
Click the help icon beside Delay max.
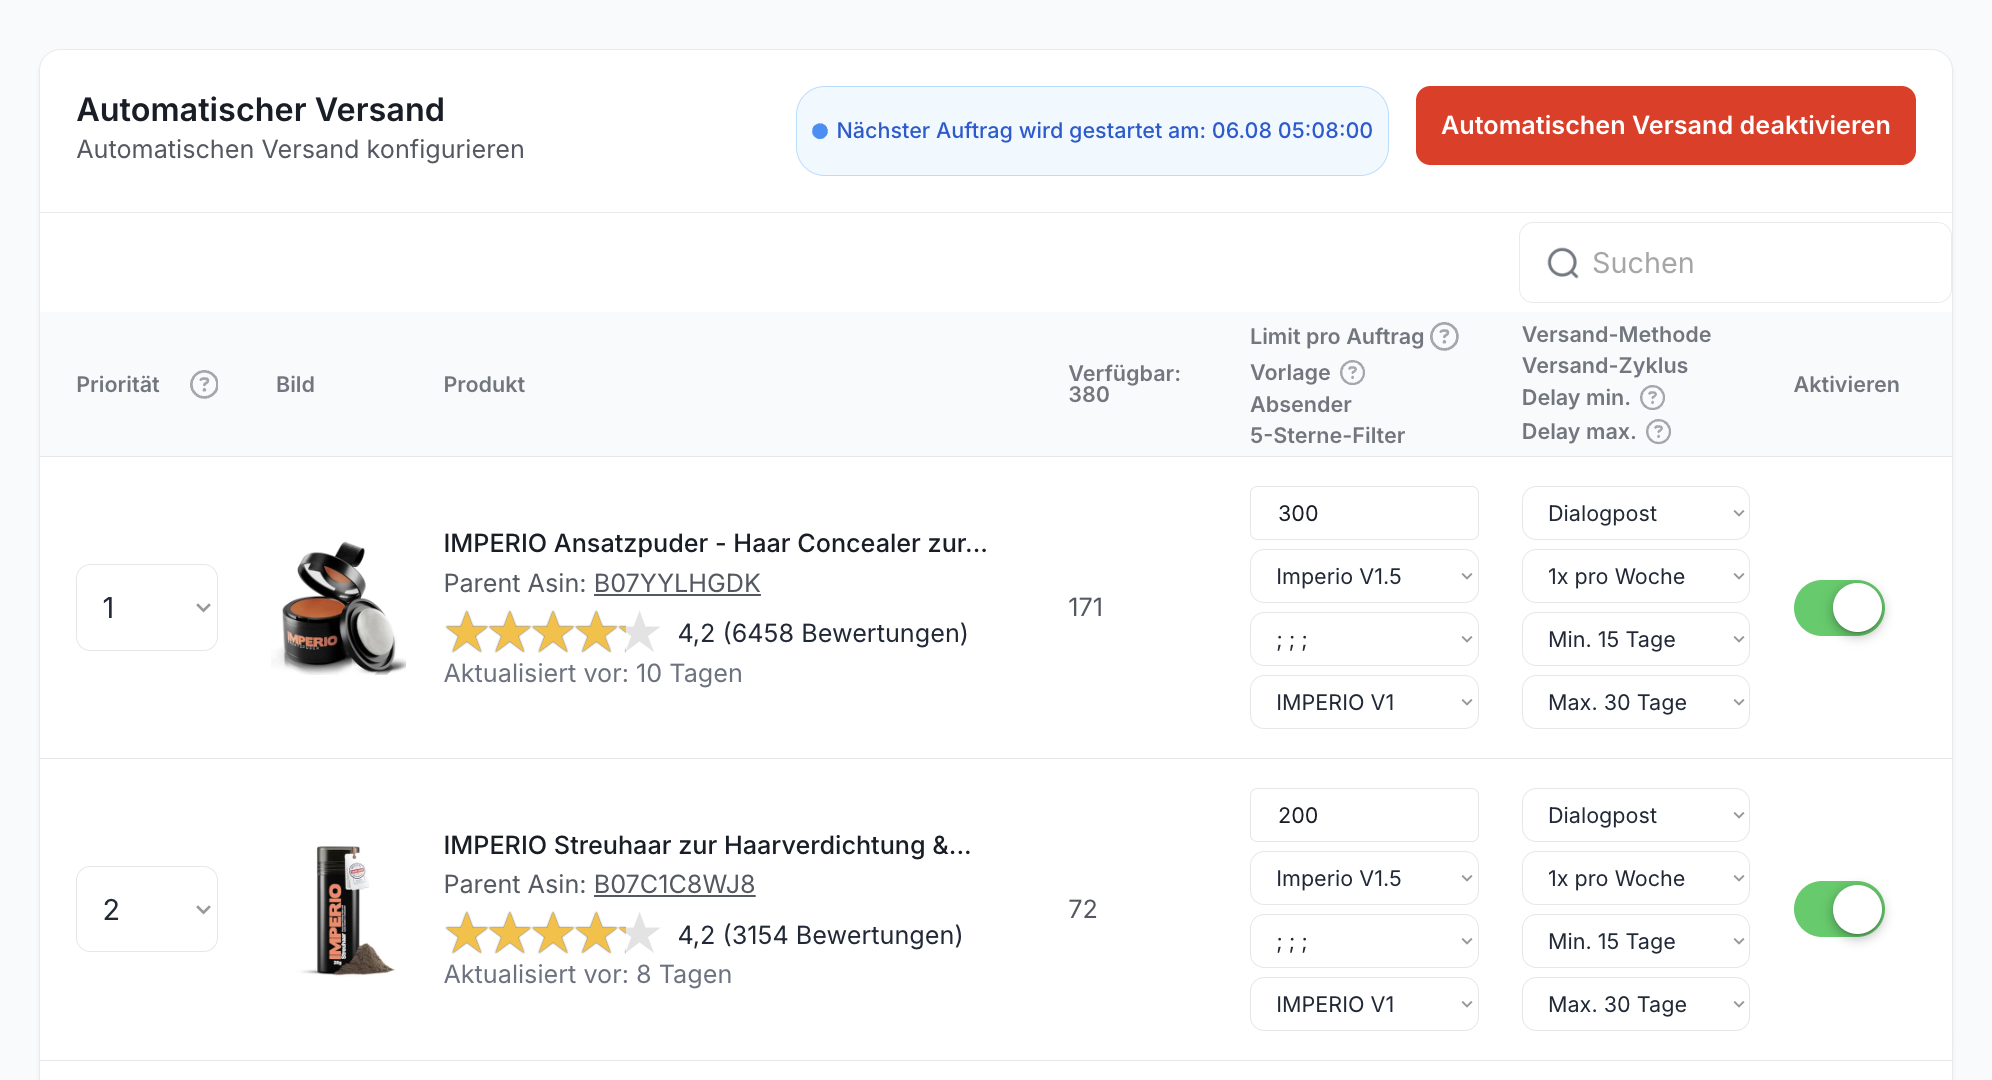(1659, 432)
